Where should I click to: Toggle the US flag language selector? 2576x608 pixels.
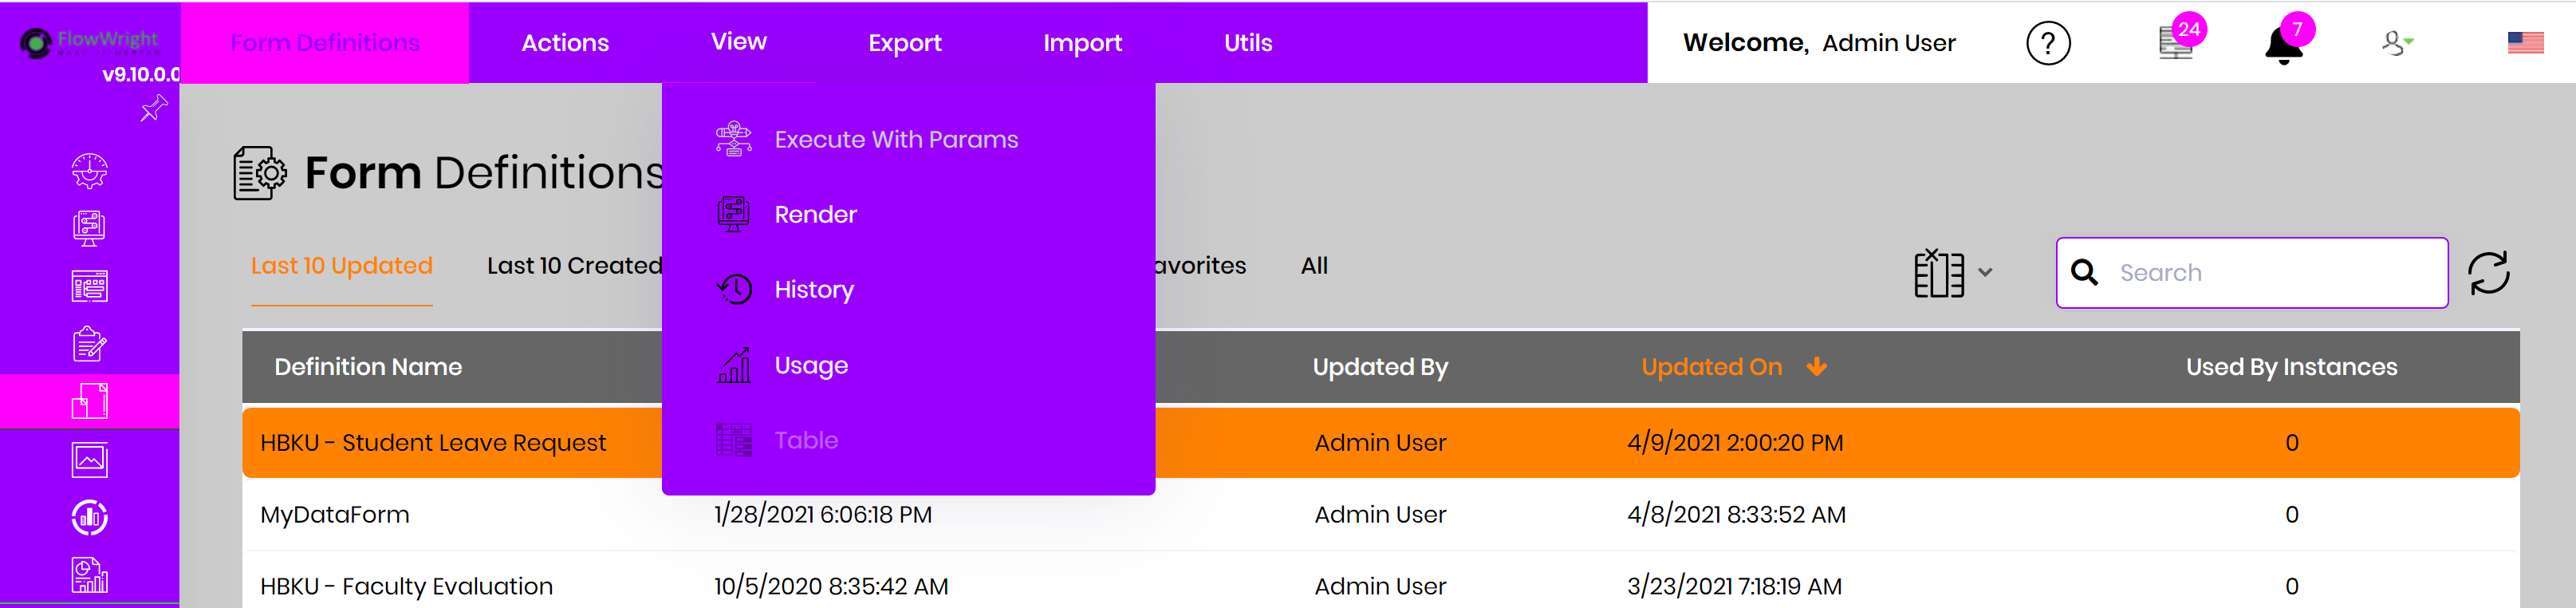(2525, 42)
